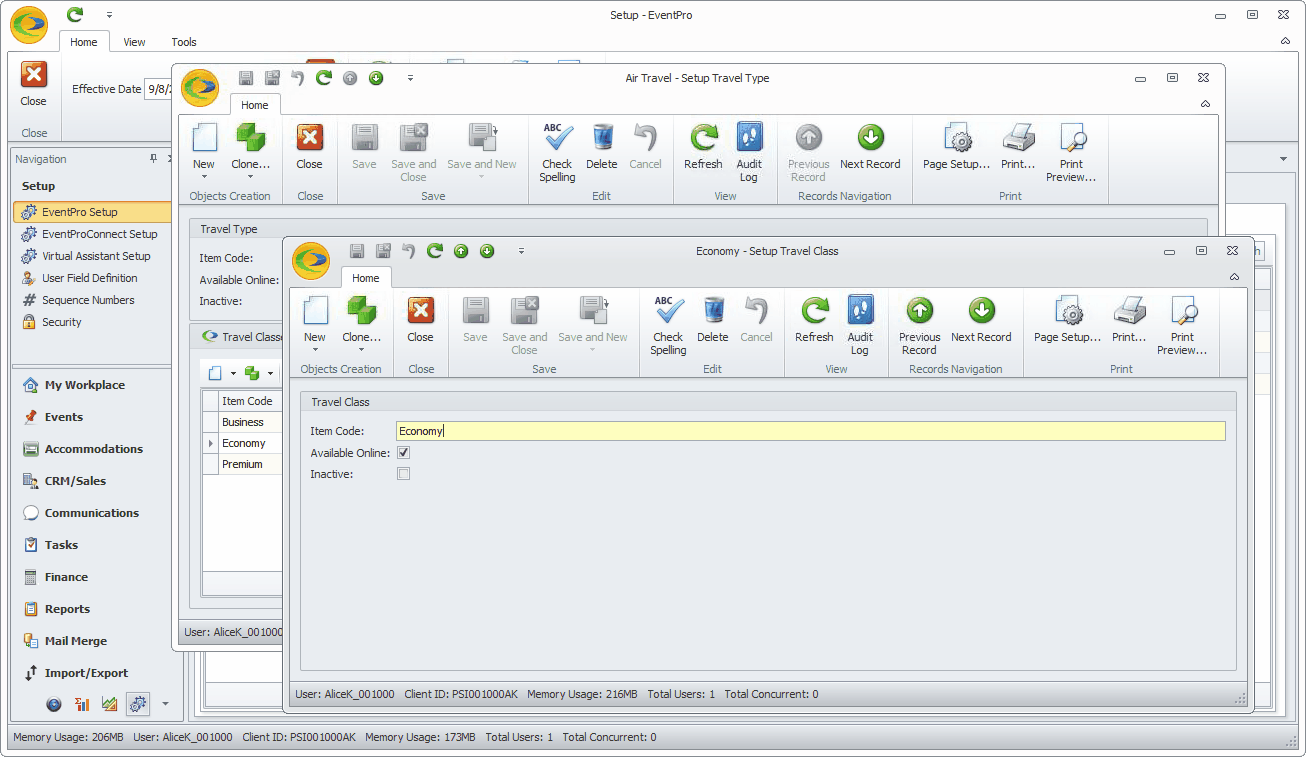Open Clone dropdown arrow in Air Travel ribbon
The width and height of the screenshot is (1306, 757).
(250, 176)
